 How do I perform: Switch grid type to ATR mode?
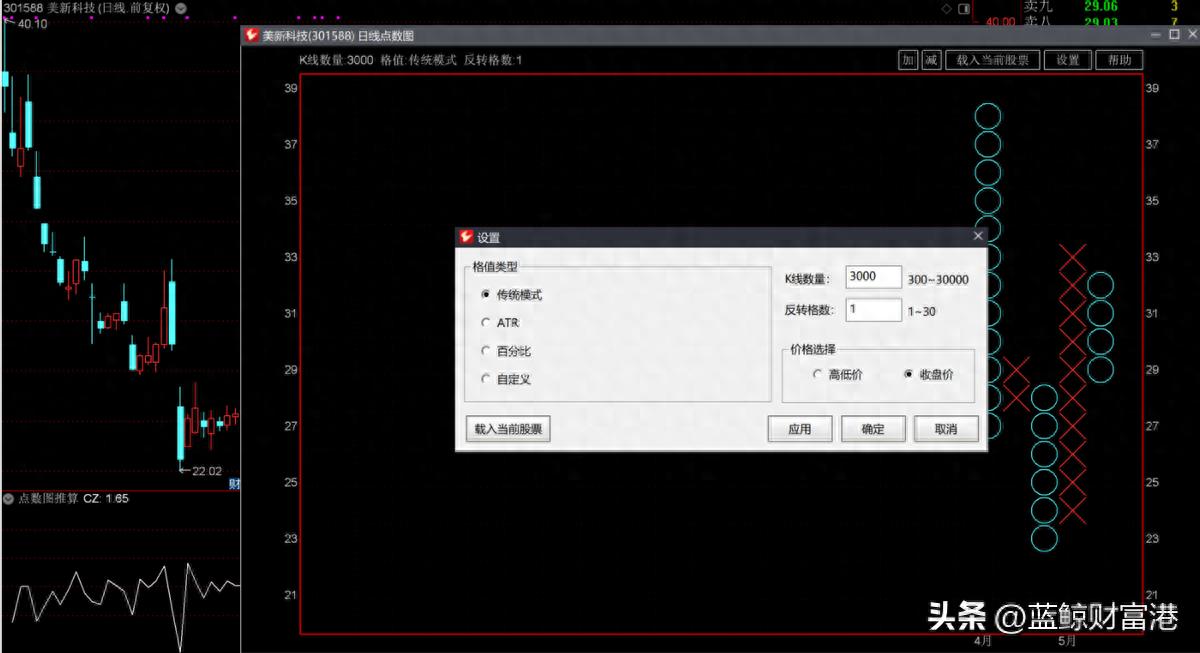point(485,323)
